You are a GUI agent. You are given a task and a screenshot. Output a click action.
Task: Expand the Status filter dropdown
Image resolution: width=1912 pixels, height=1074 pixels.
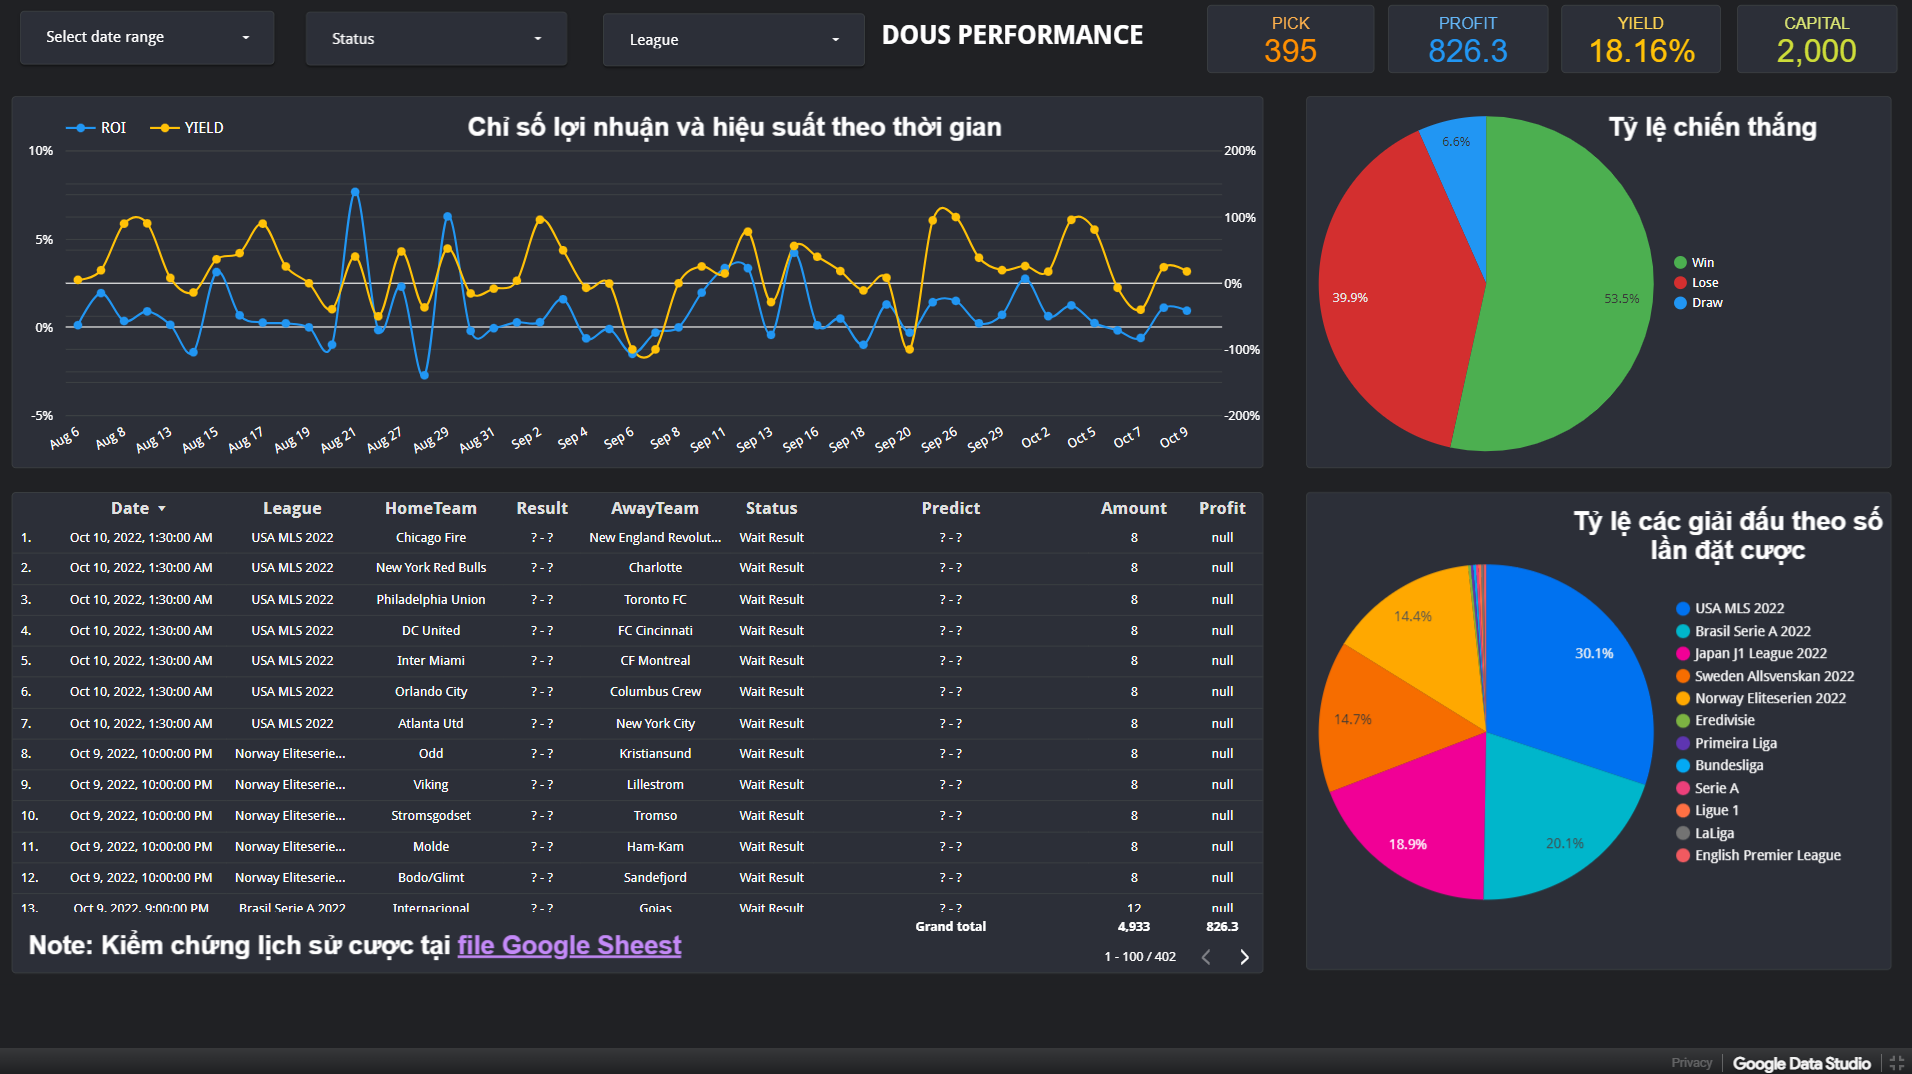coord(436,39)
